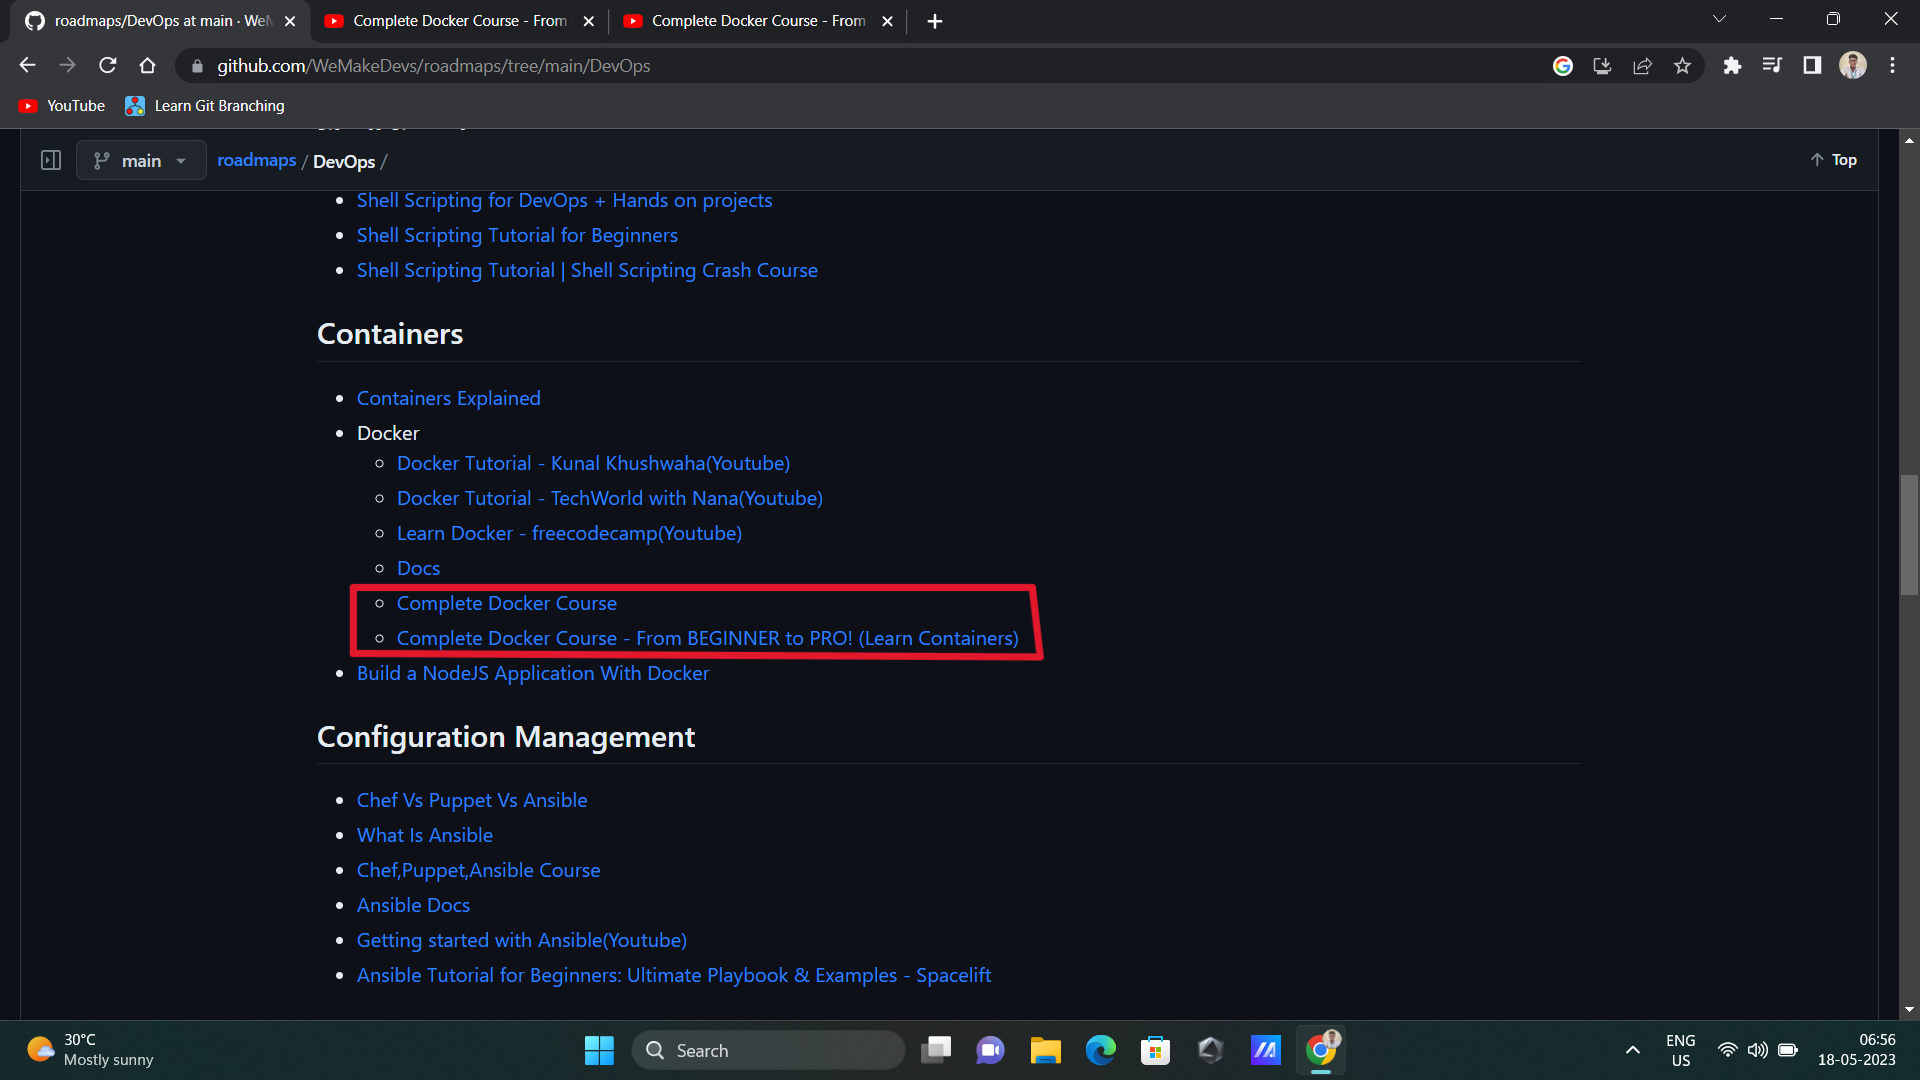Select the YouTube bookmark
The image size is (1920, 1080).
[61, 105]
